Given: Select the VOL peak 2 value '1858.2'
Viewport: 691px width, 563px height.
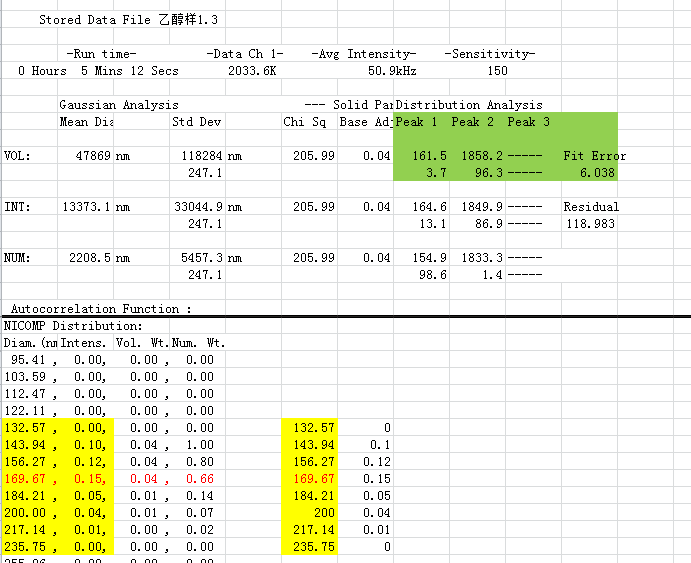Looking at the screenshot, I should point(482,156).
